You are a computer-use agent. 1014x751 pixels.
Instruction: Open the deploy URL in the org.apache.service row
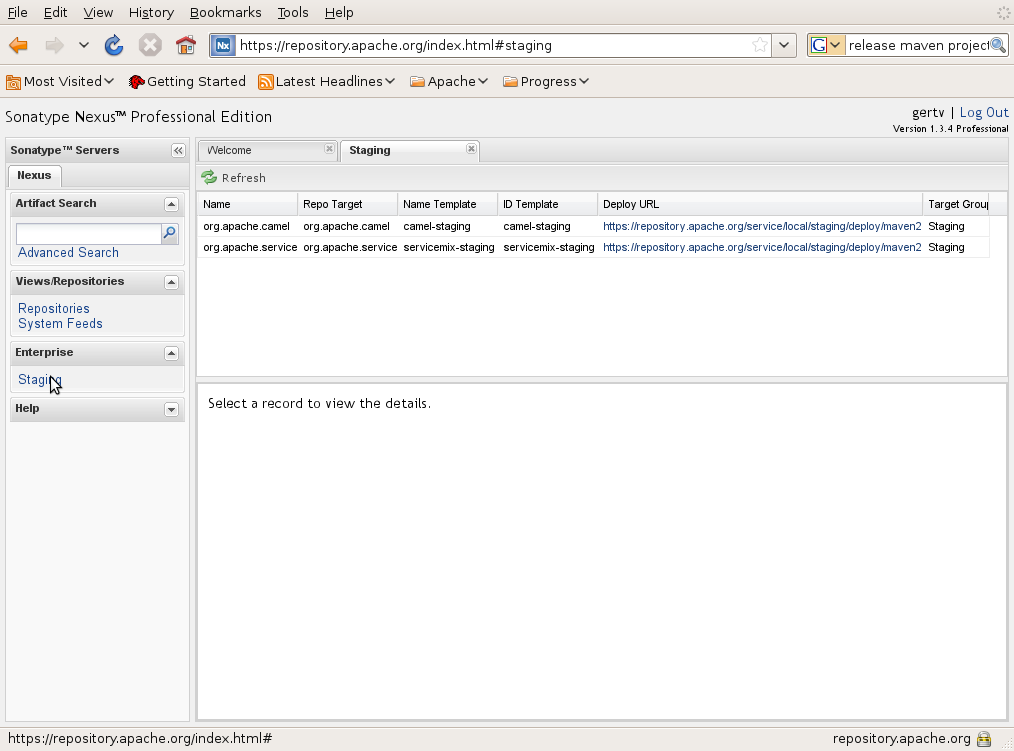coord(762,247)
